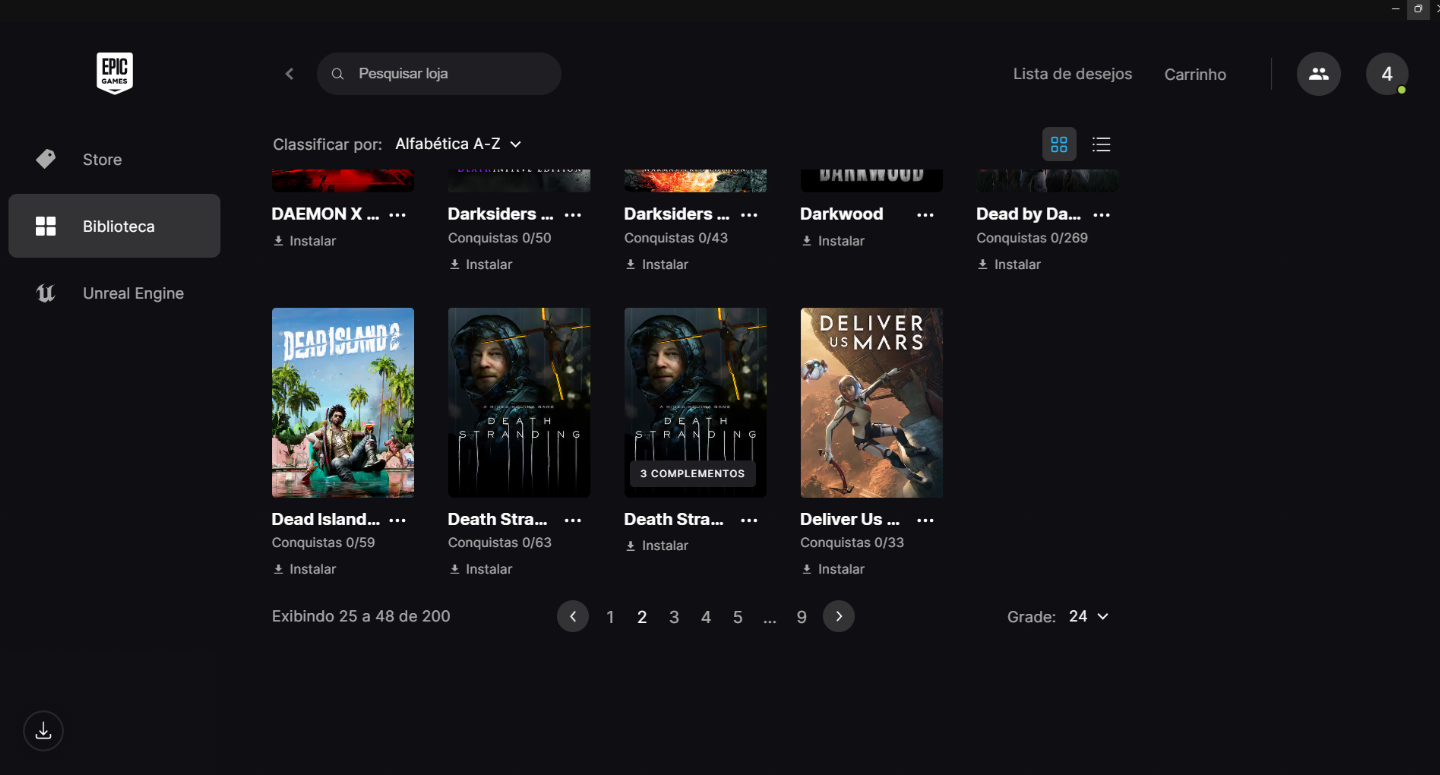This screenshot has width=1440, height=775.
Task: Open options menu for DAEMON X
Action: [x=397, y=214]
